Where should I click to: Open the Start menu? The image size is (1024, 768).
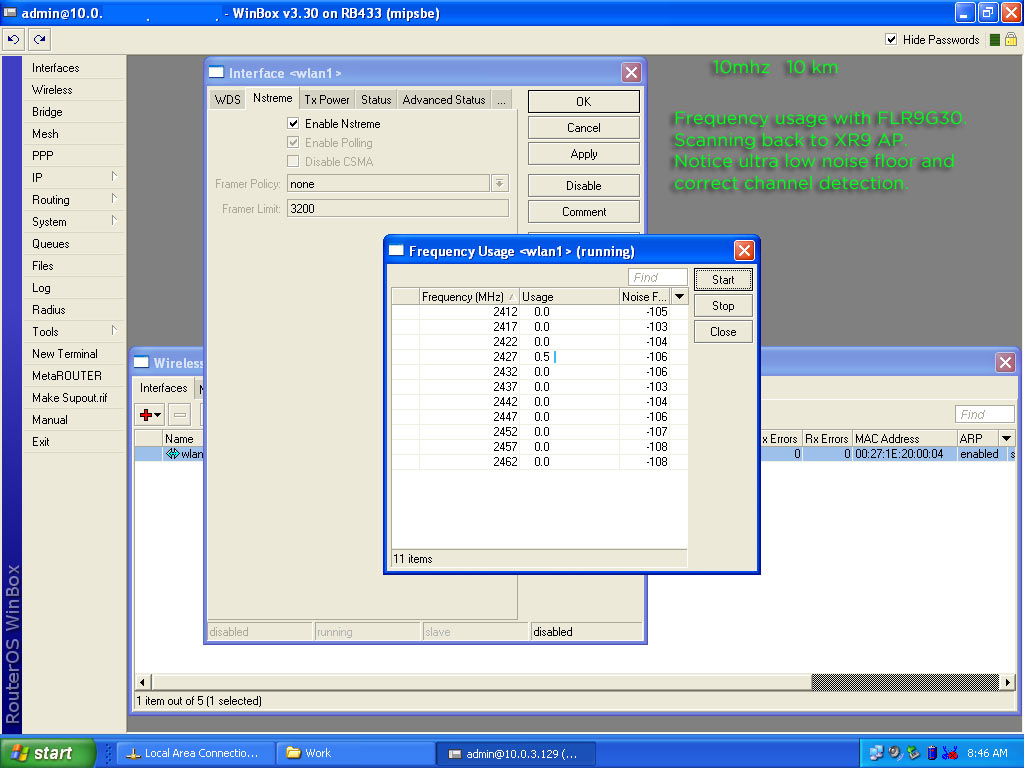click(48, 753)
